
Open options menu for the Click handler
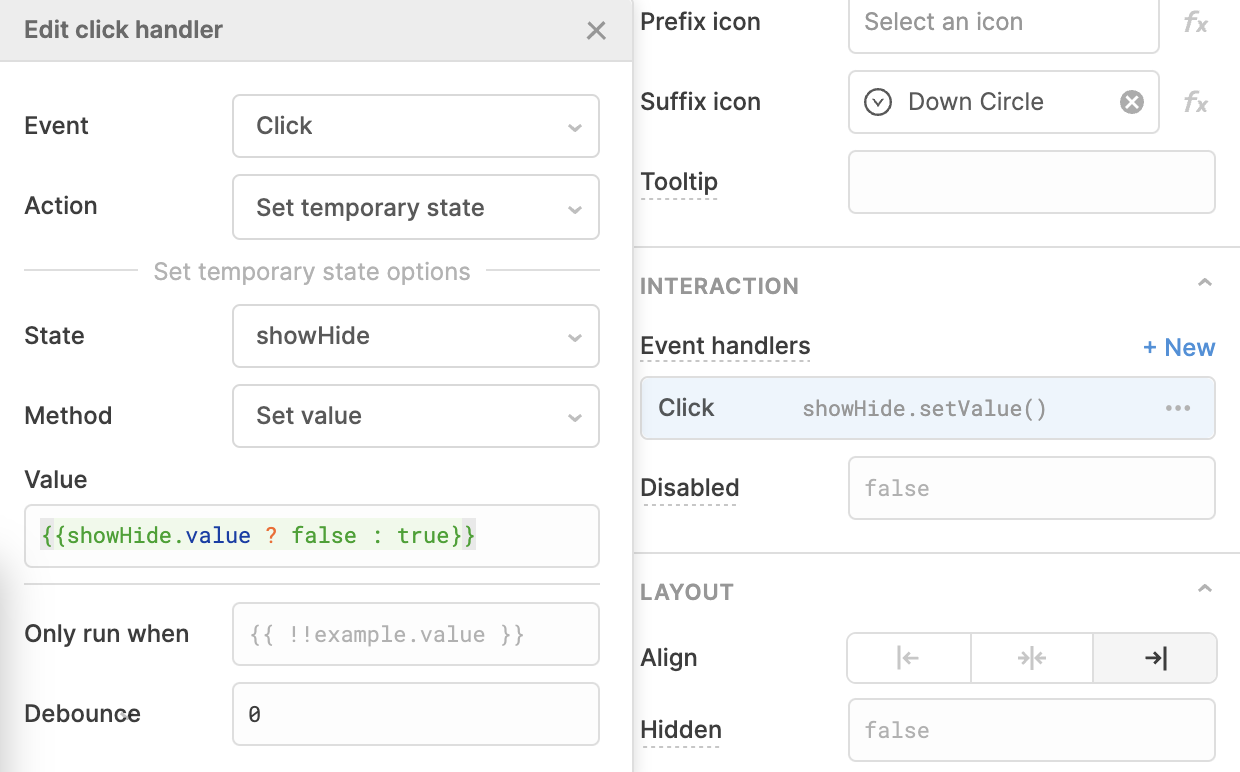1178,408
